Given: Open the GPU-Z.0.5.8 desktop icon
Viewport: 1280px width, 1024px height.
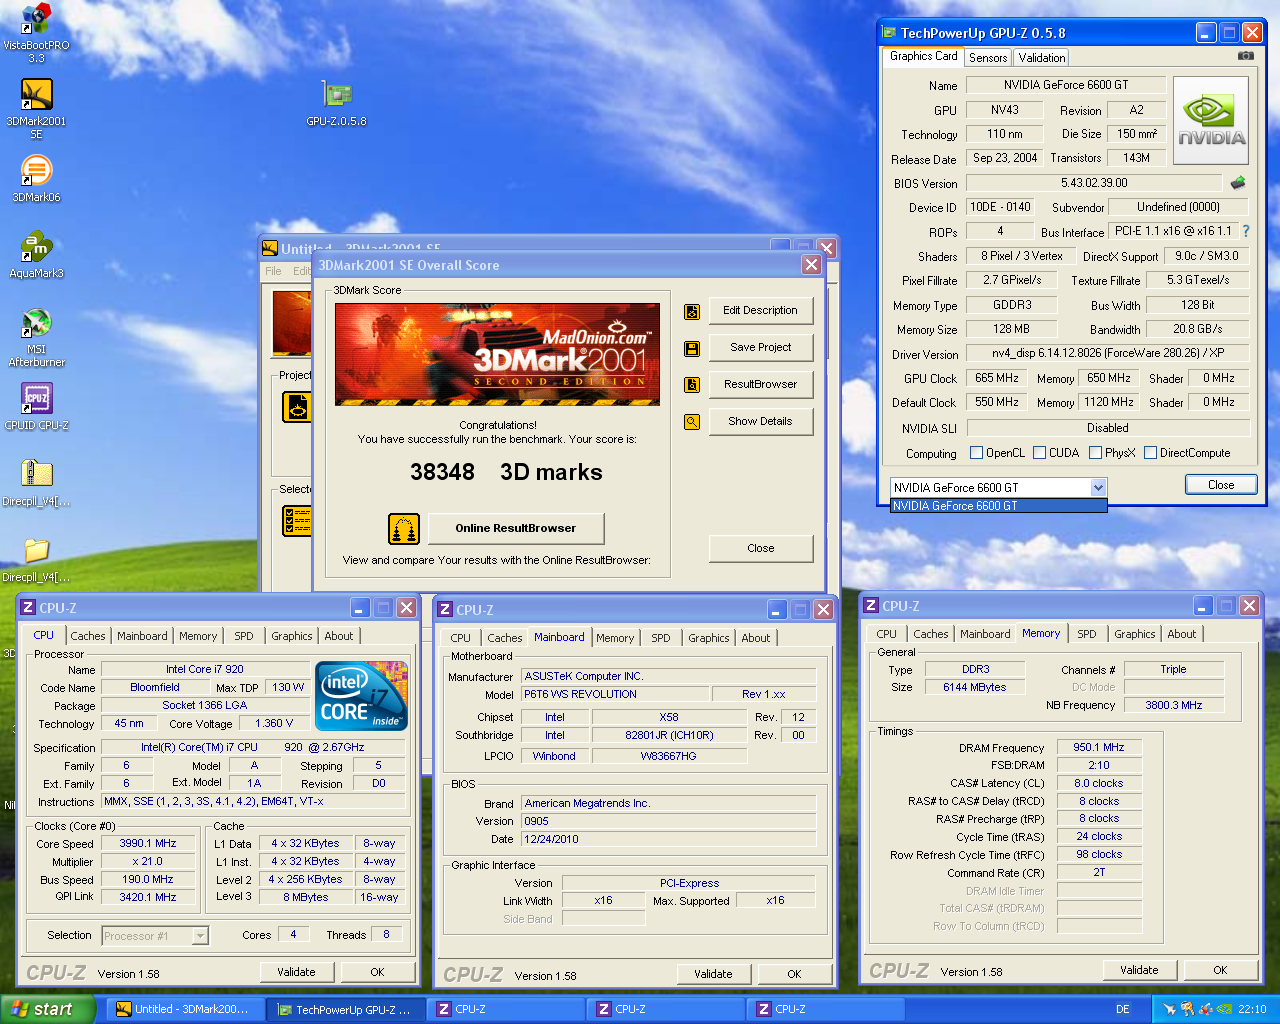Looking at the screenshot, I should coord(337,94).
